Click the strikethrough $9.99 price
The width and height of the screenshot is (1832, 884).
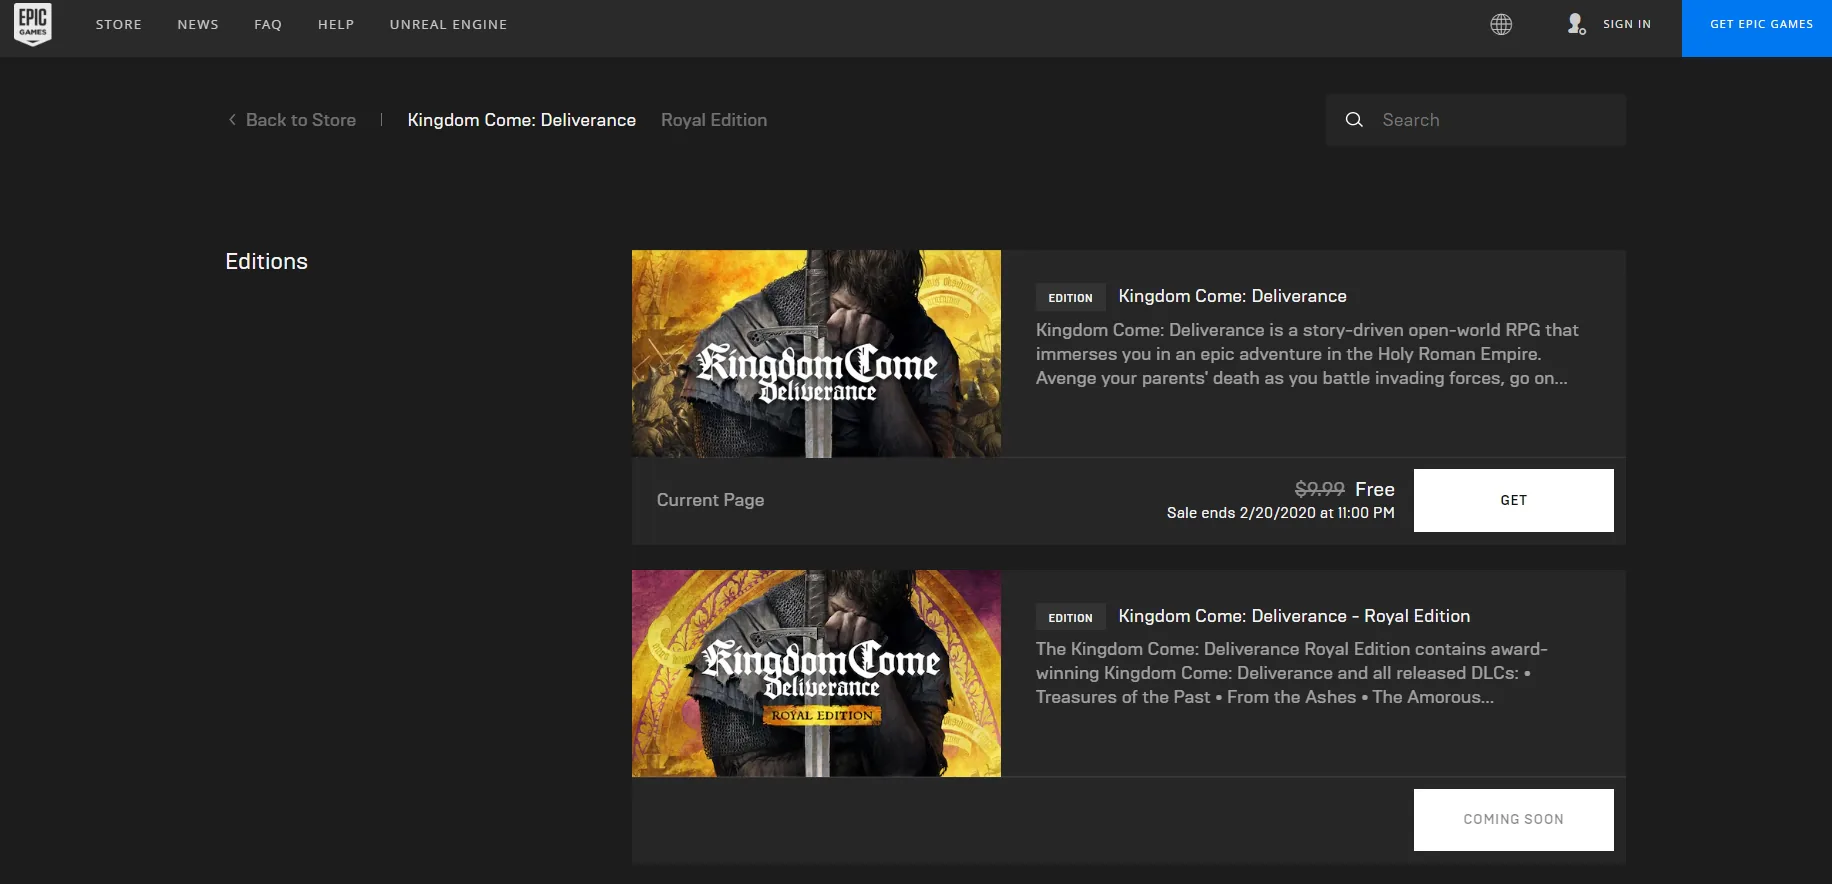point(1319,489)
